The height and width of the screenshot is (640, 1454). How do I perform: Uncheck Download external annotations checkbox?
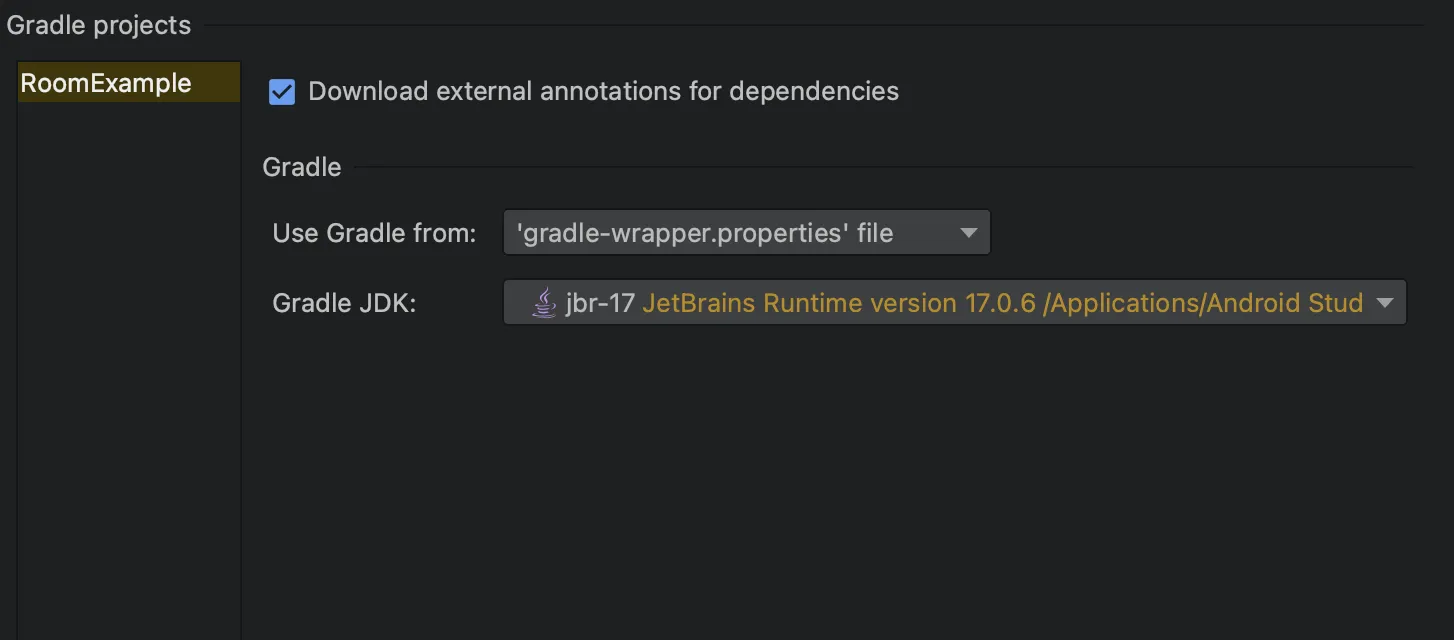coord(282,92)
